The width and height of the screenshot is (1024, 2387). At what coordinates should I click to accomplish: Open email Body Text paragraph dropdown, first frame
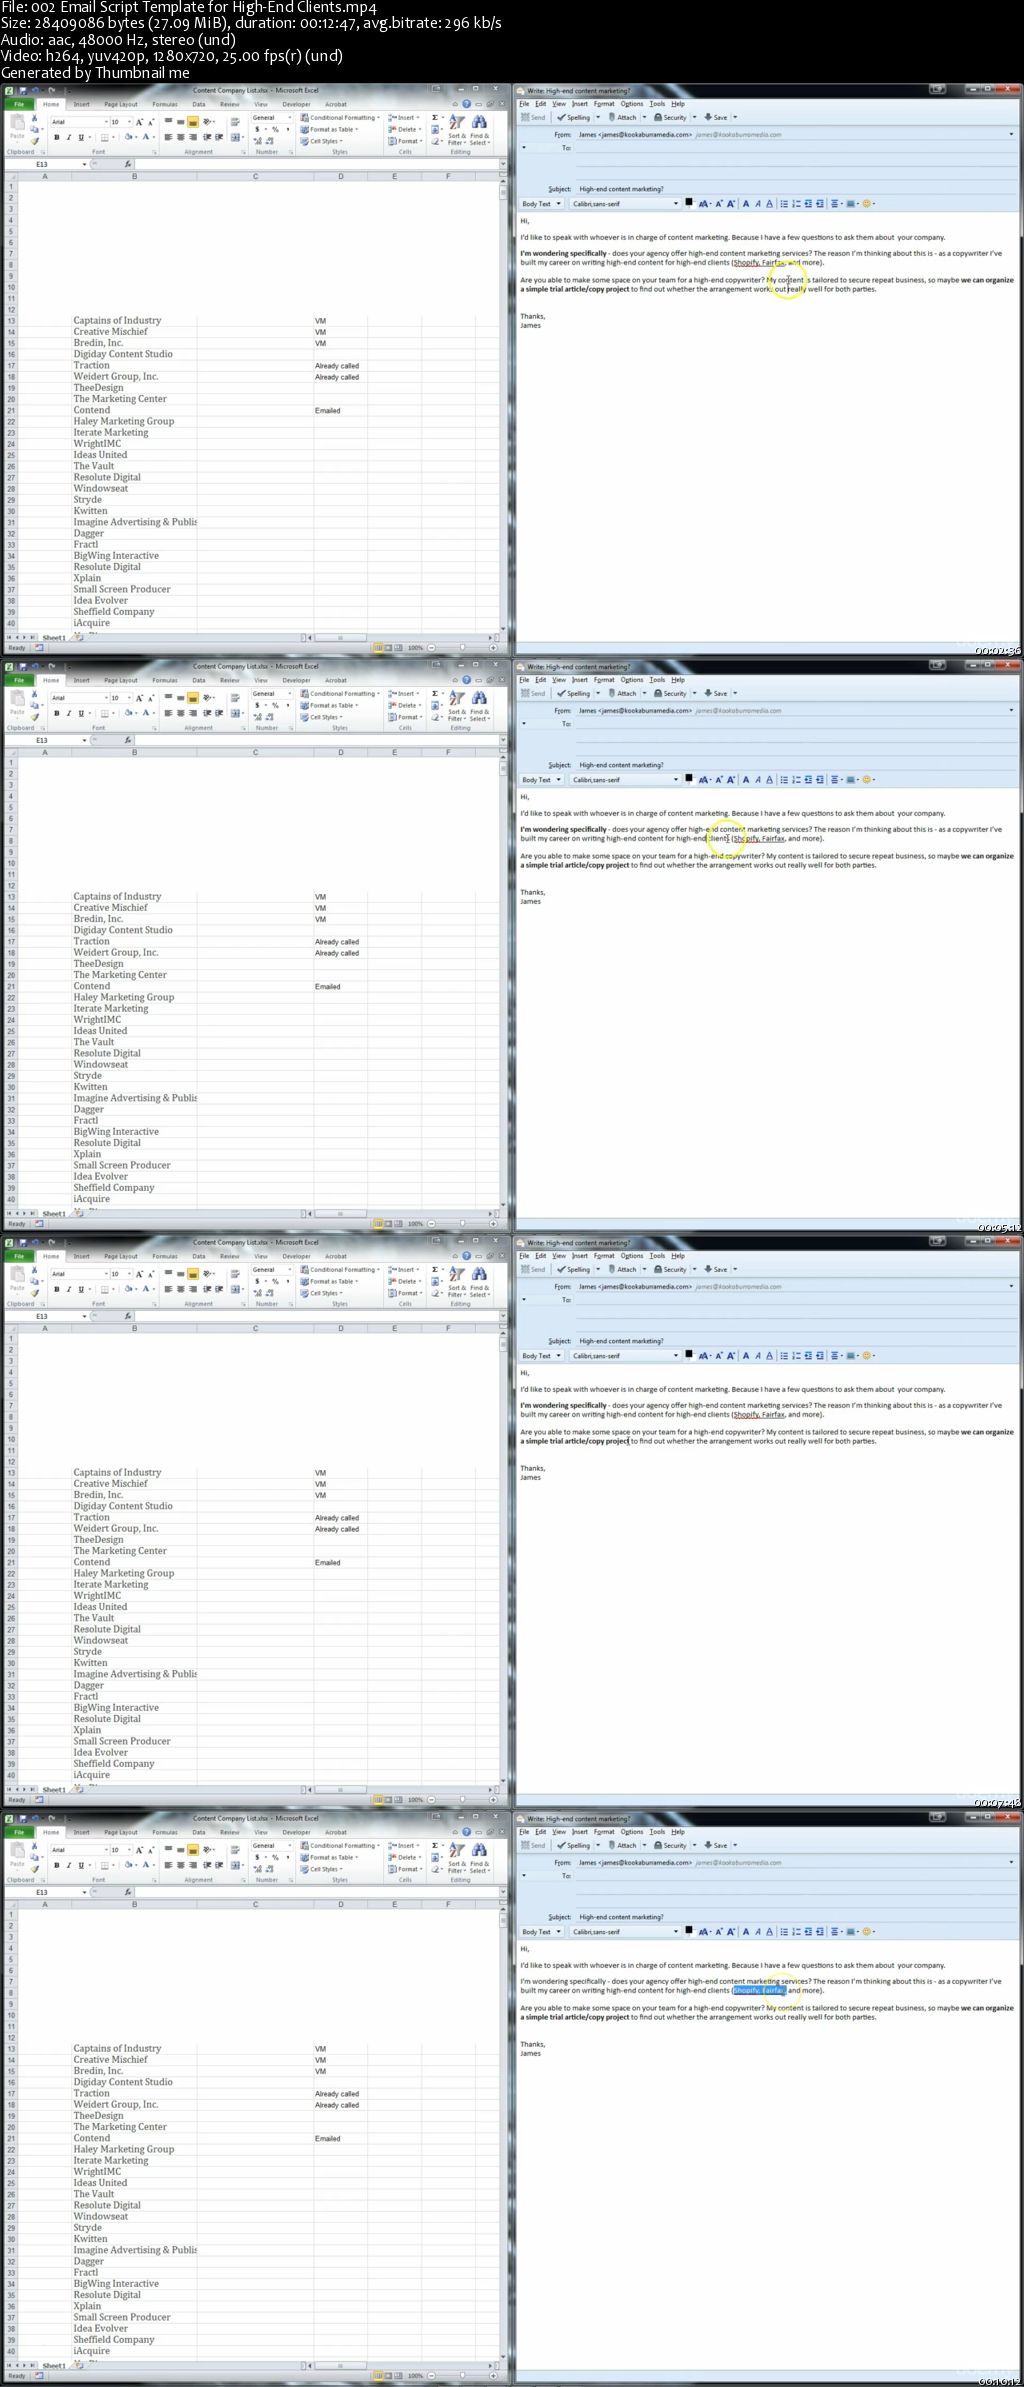tap(541, 204)
